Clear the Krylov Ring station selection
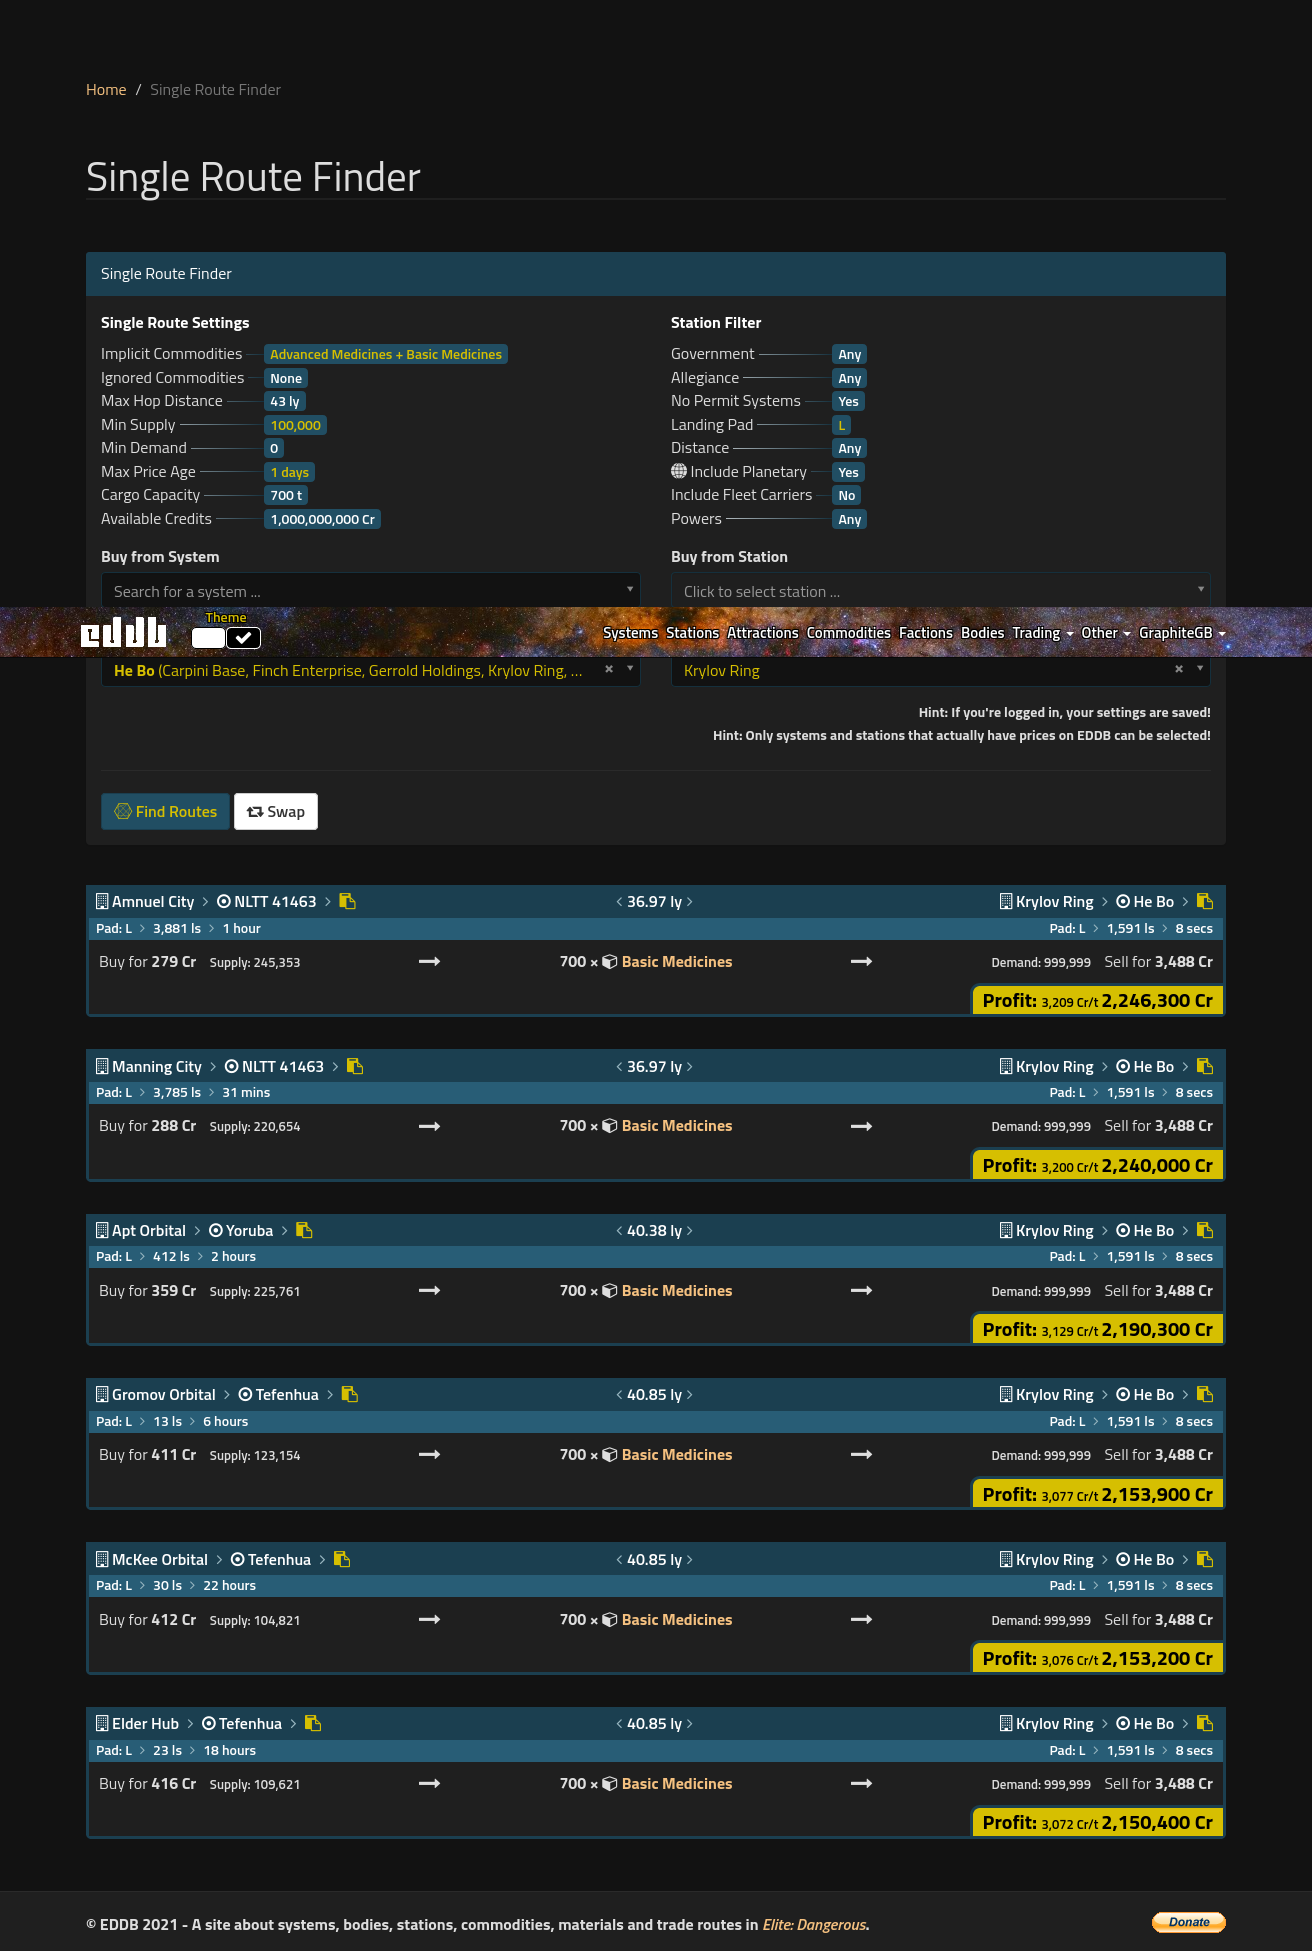The width and height of the screenshot is (1312, 1951). [x=1179, y=669]
